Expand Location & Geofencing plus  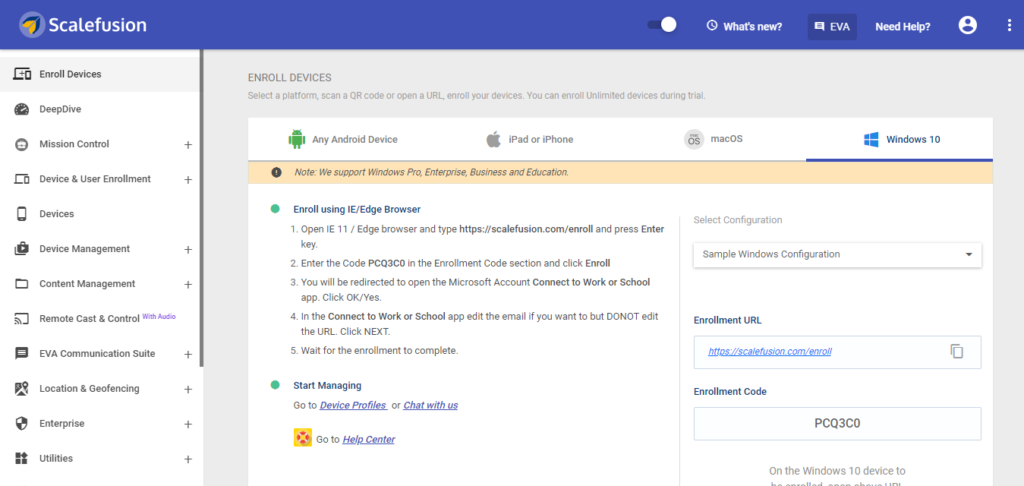[188, 389]
